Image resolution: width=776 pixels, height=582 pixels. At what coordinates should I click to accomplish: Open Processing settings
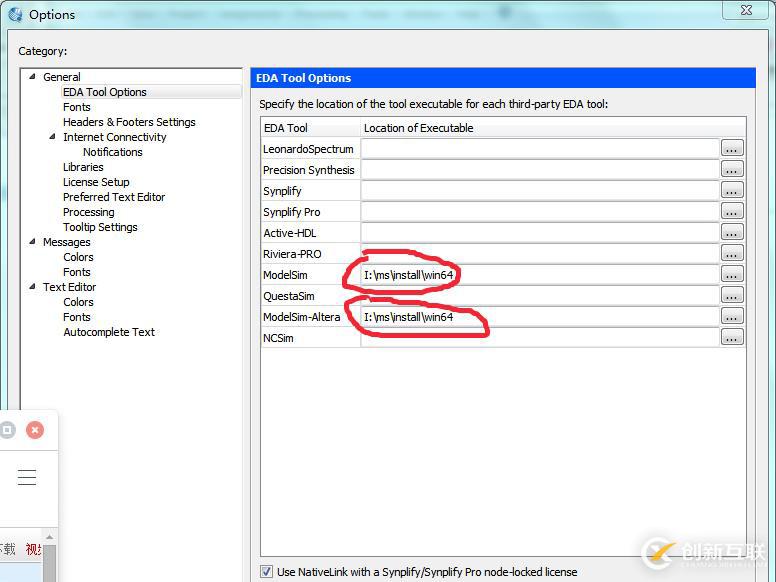coord(89,212)
